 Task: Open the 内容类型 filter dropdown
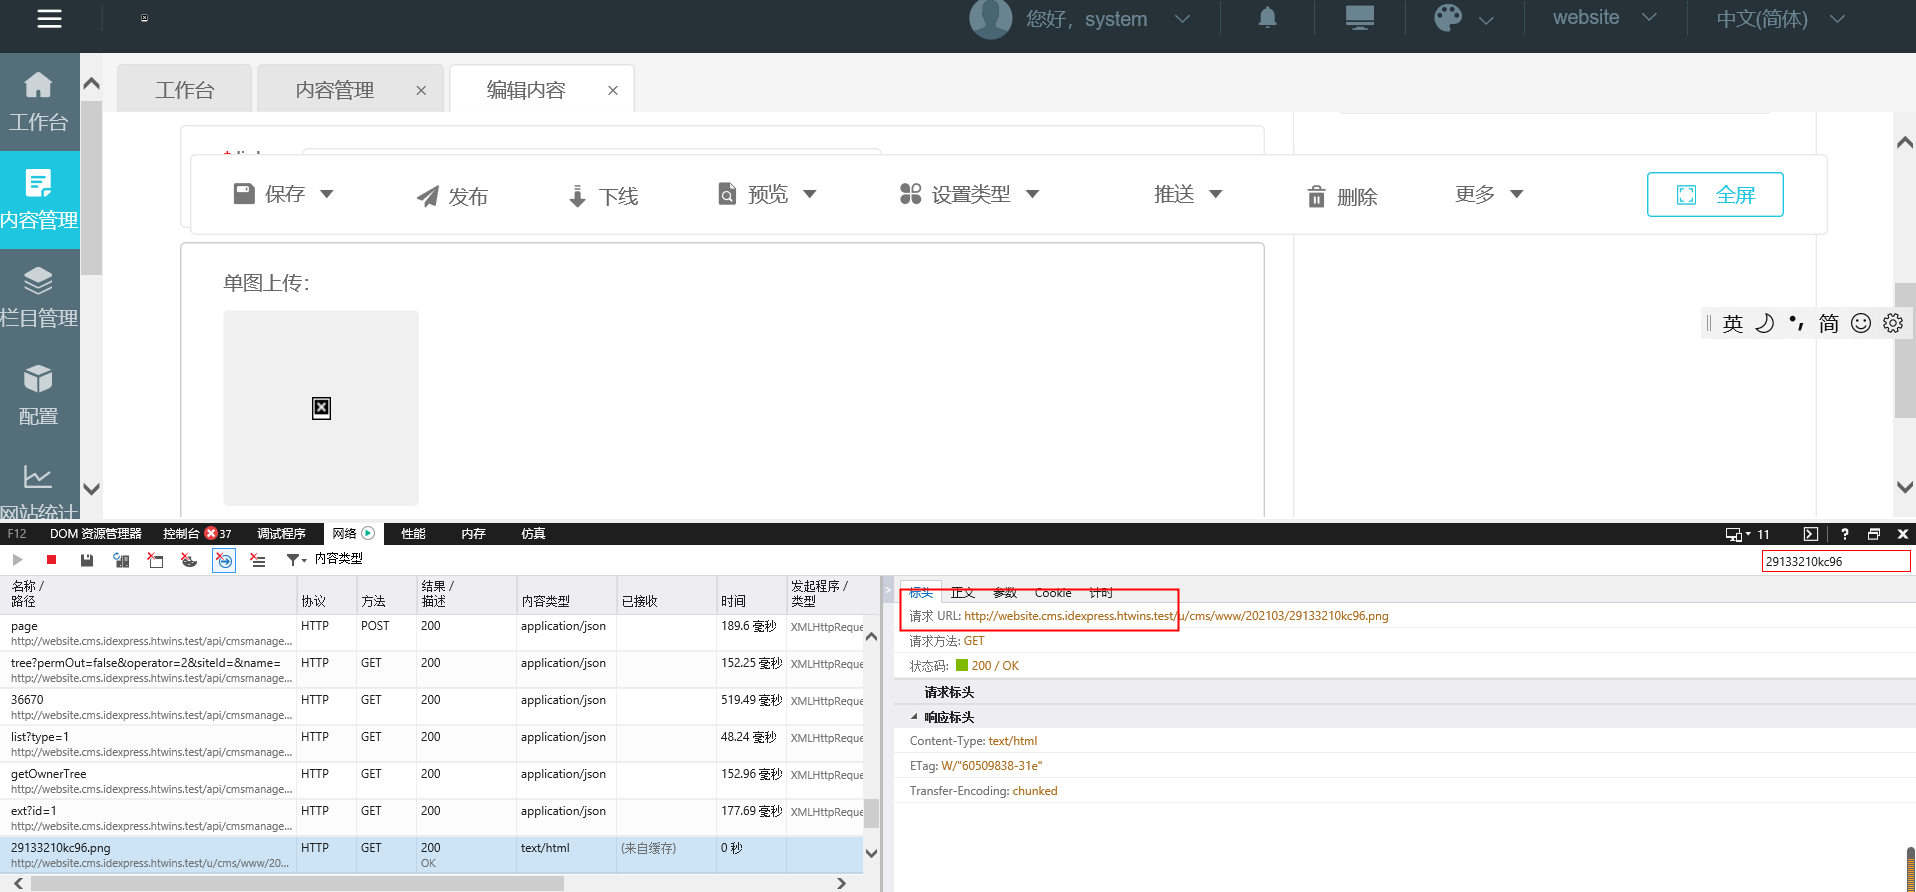tap(325, 559)
